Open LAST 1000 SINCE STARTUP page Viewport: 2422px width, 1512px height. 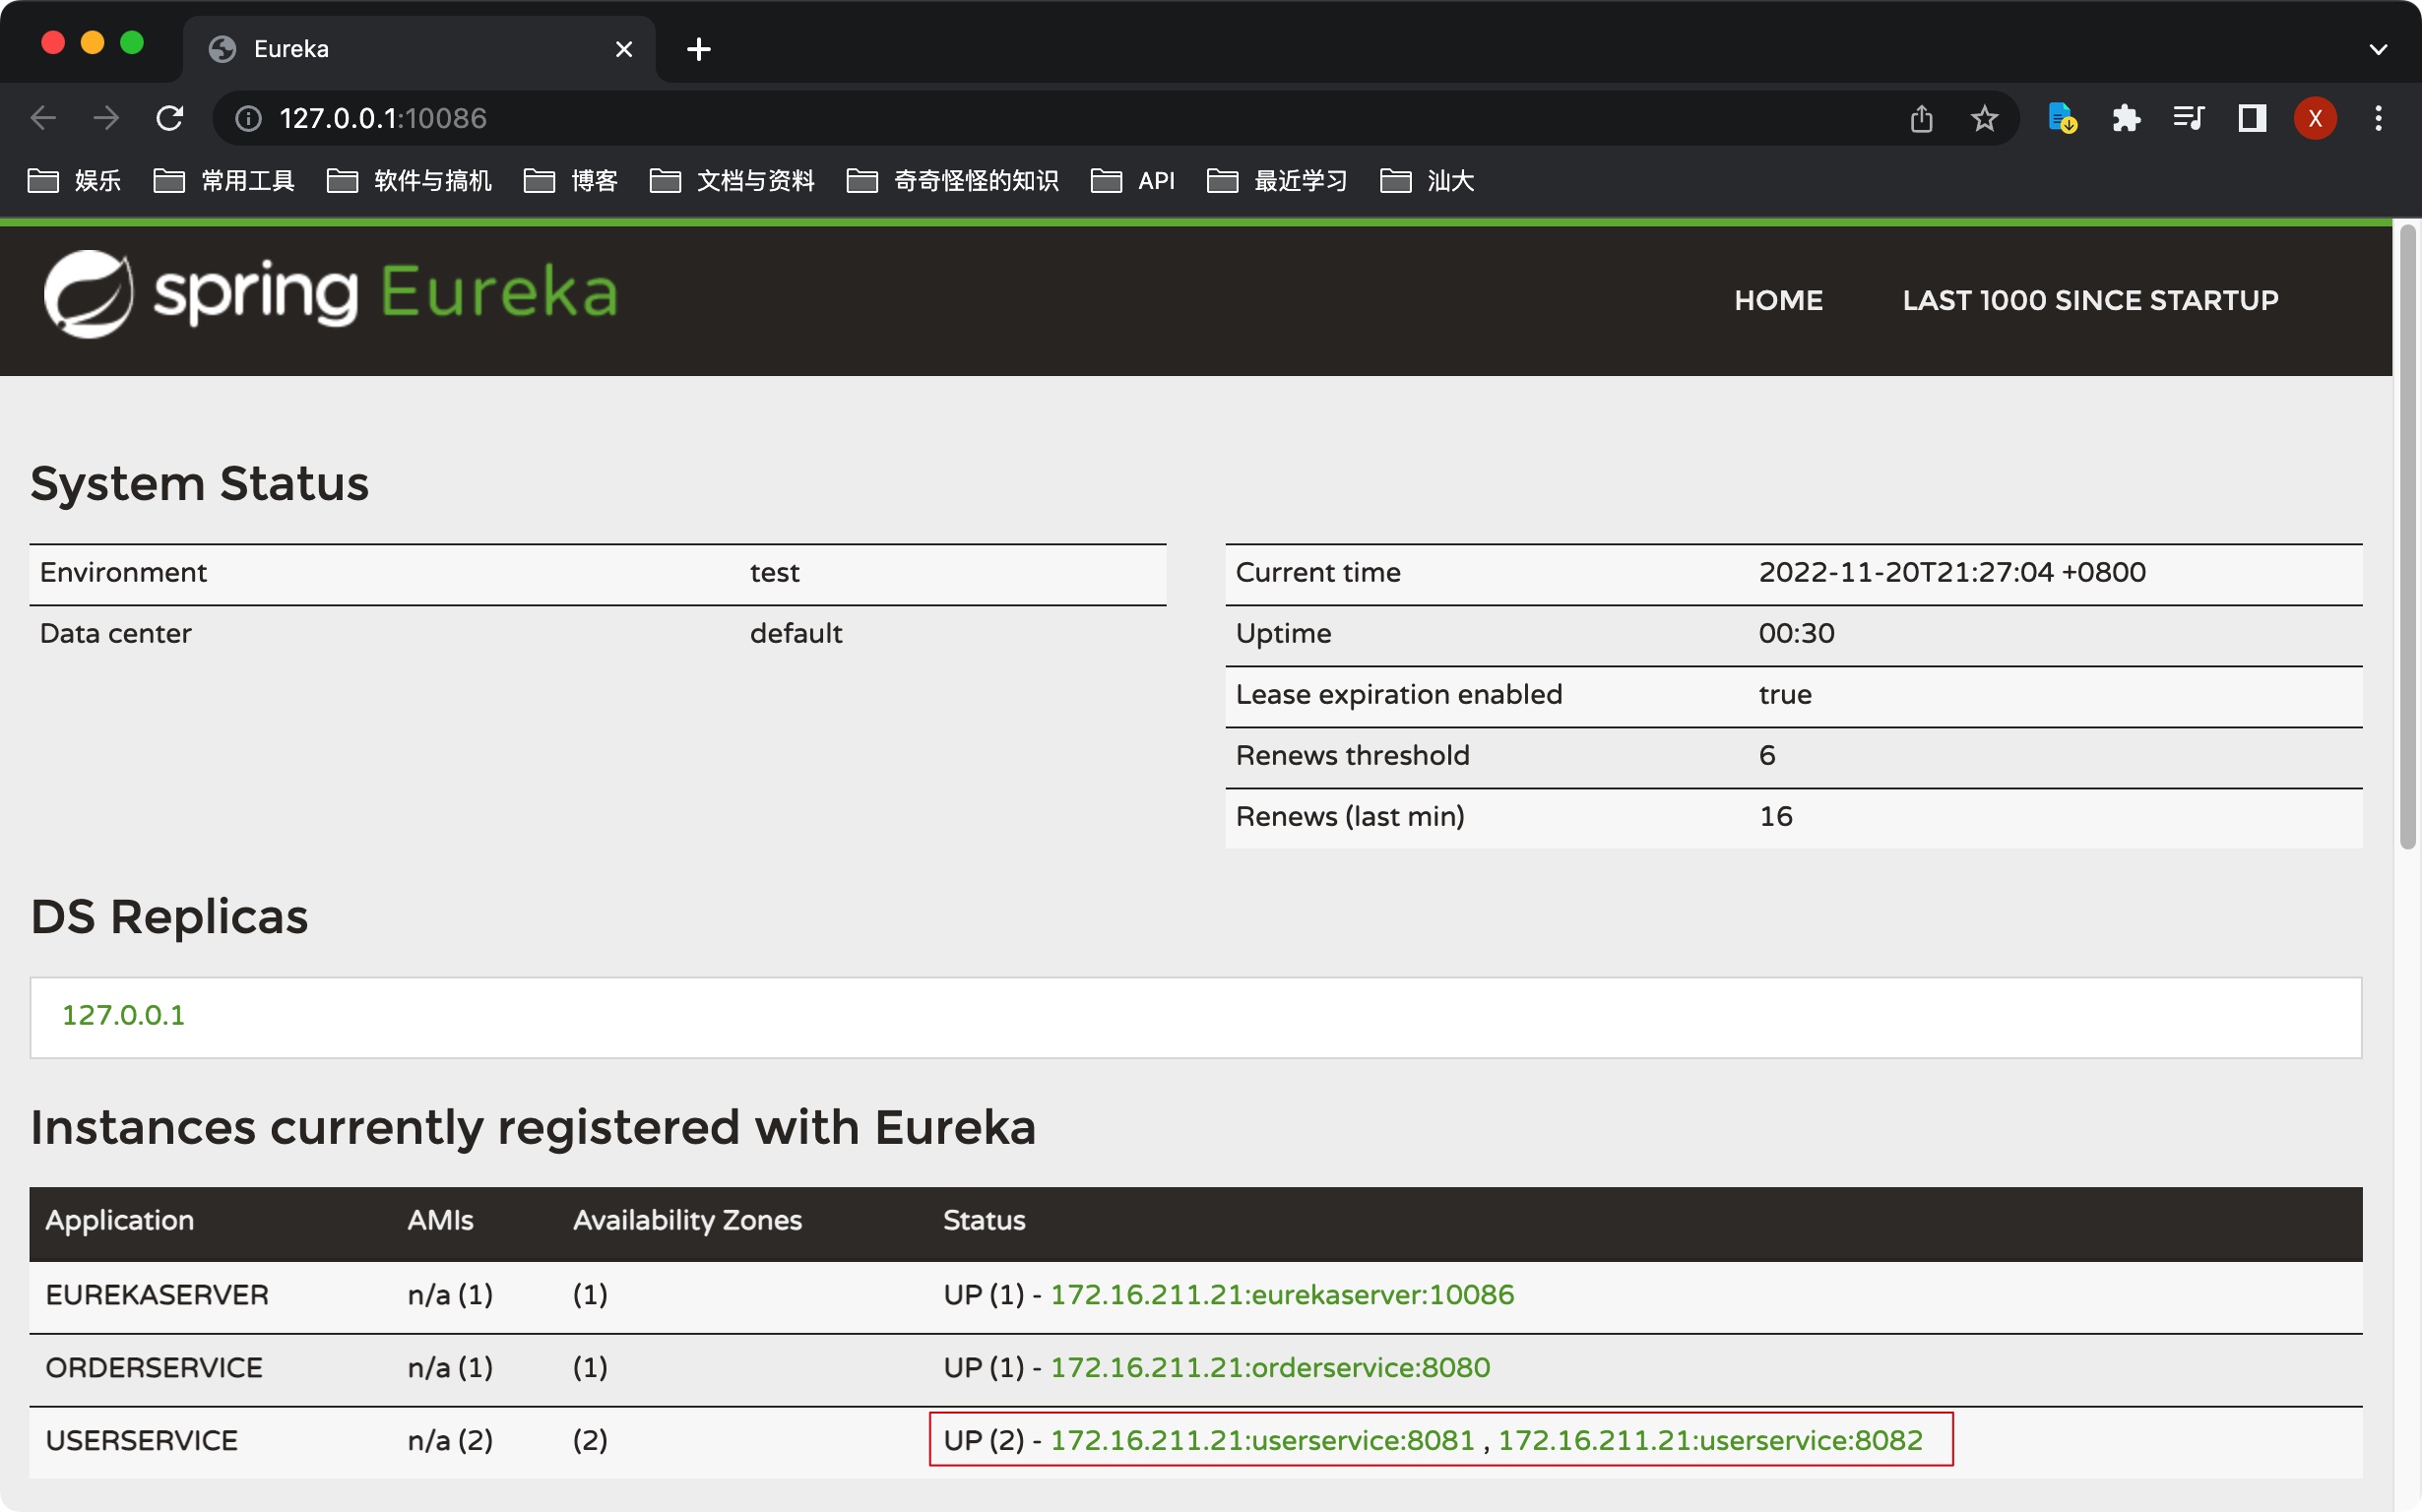[x=2090, y=300]
